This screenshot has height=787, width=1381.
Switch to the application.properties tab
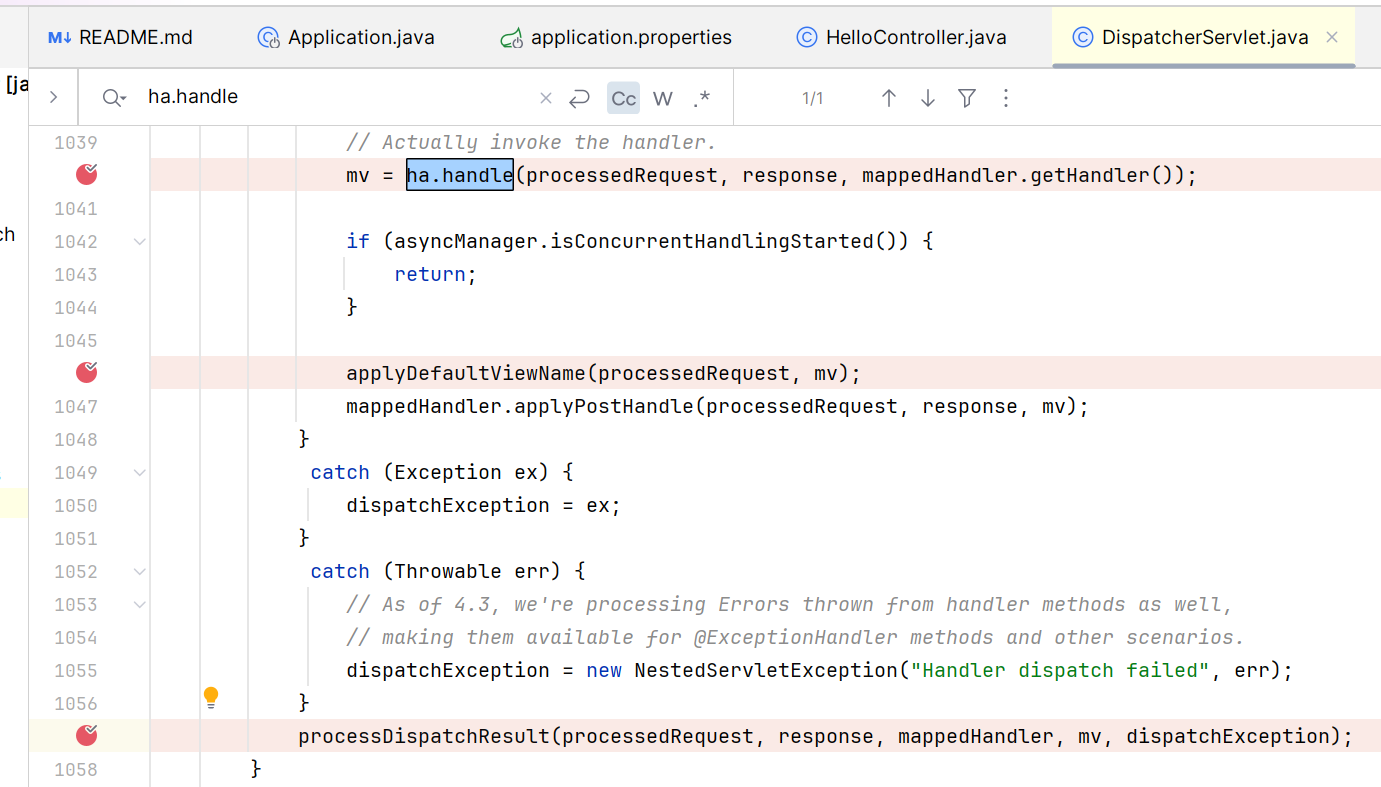click(617, 38)
